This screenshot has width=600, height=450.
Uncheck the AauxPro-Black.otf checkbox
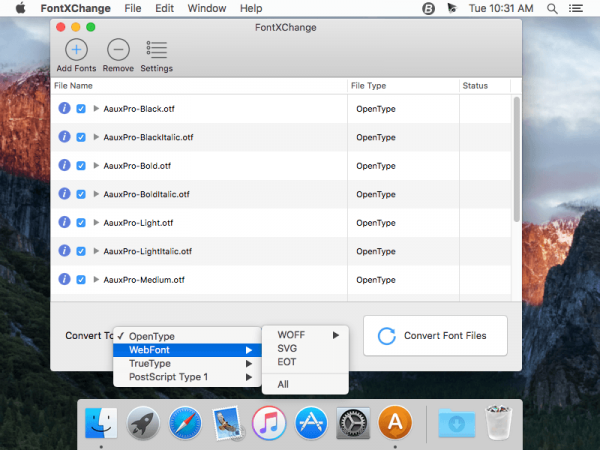pyautogui.click(x=81, y=109)
